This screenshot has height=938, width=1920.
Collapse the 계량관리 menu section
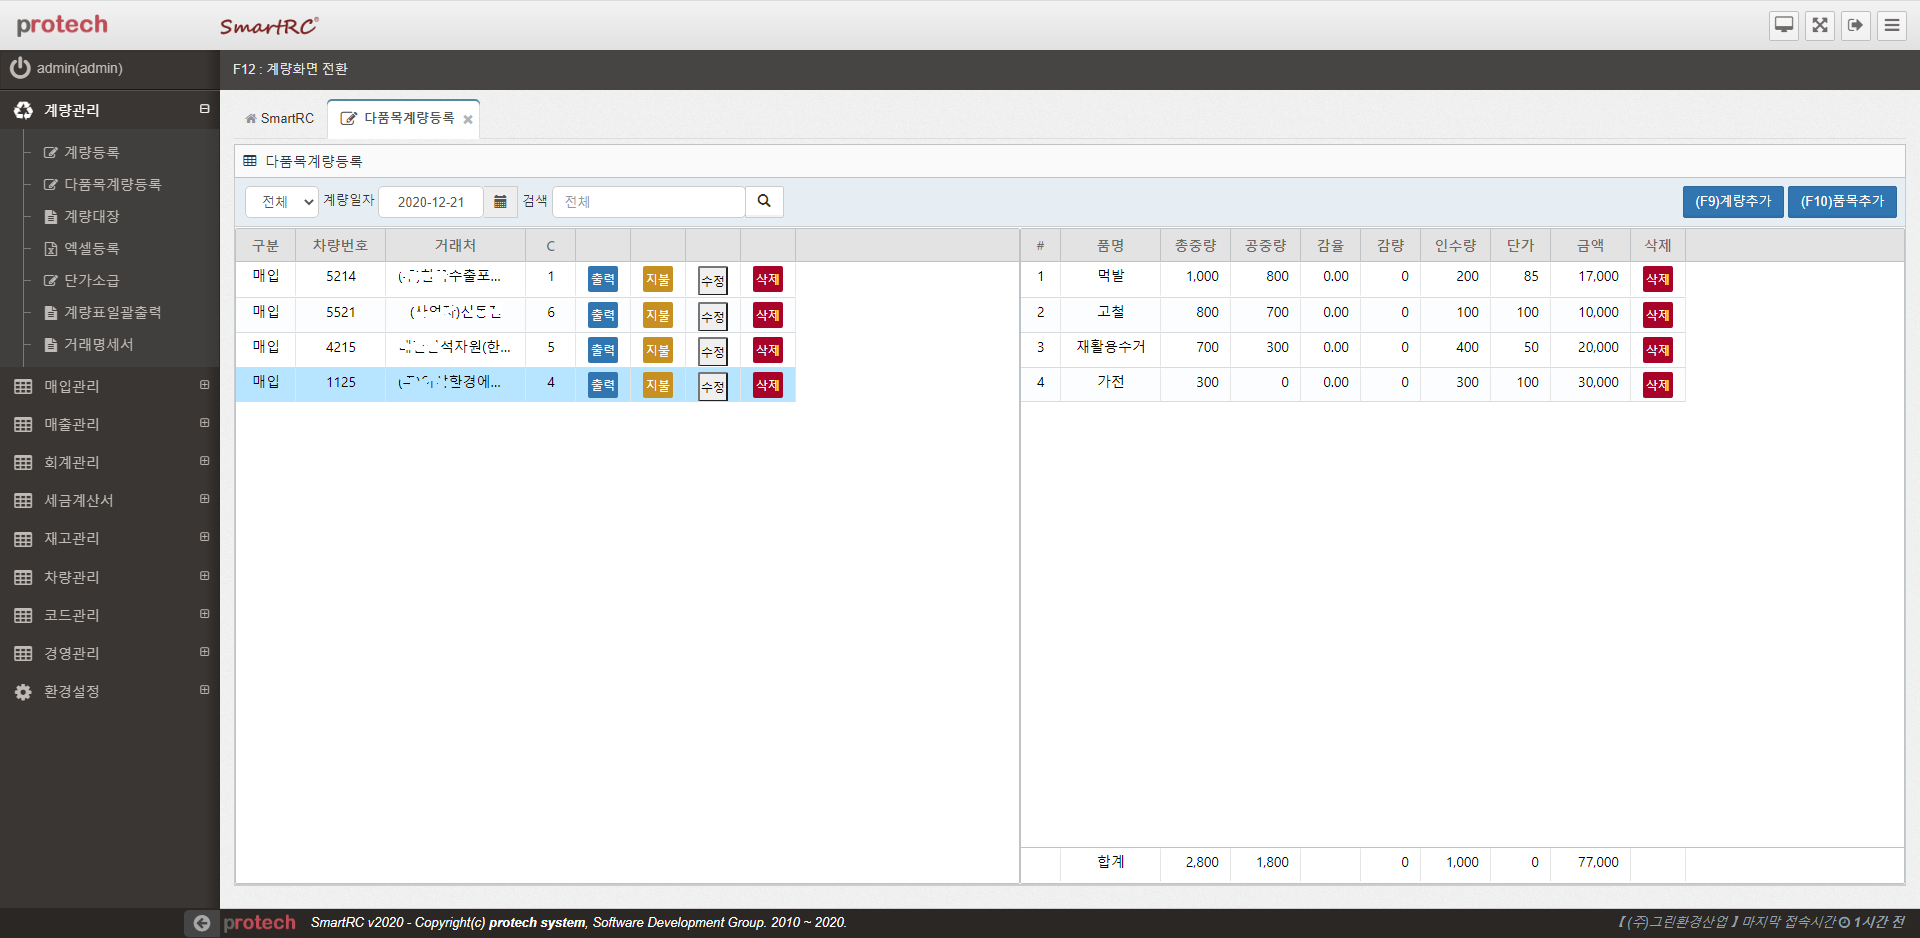(204, 109)
